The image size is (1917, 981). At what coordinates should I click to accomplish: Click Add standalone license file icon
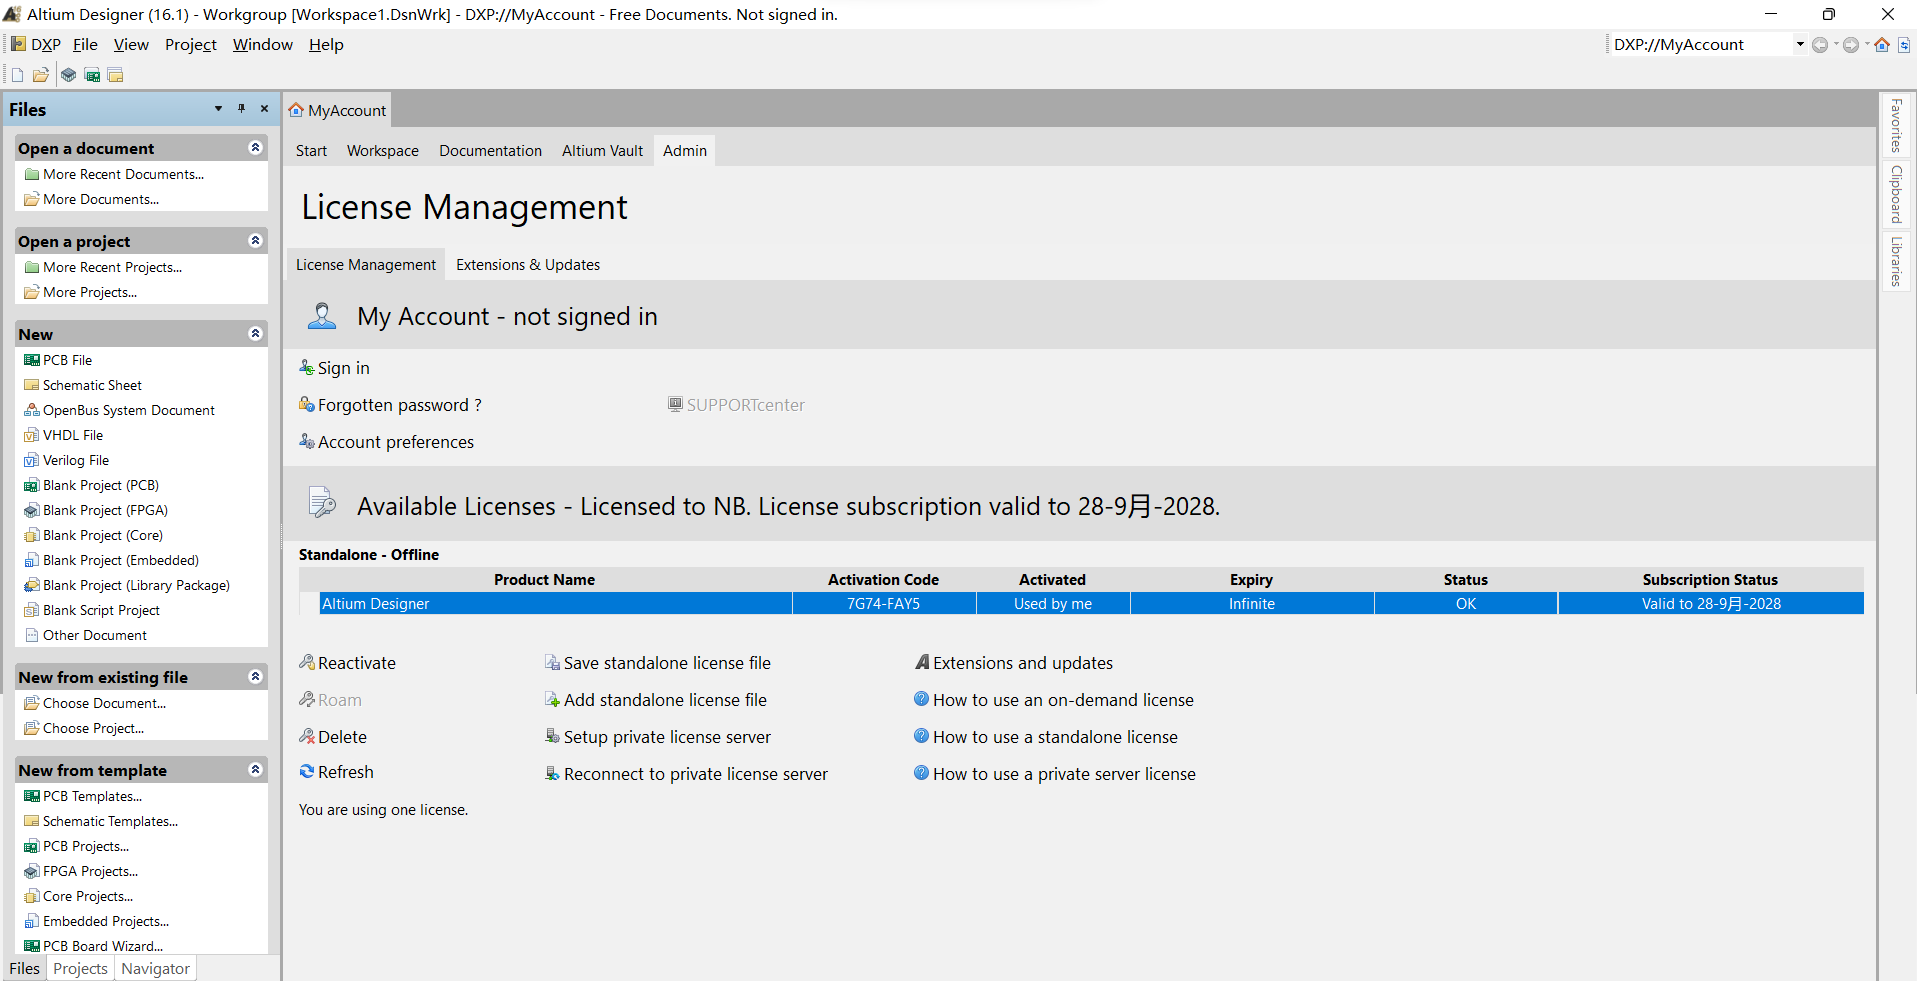552,699
